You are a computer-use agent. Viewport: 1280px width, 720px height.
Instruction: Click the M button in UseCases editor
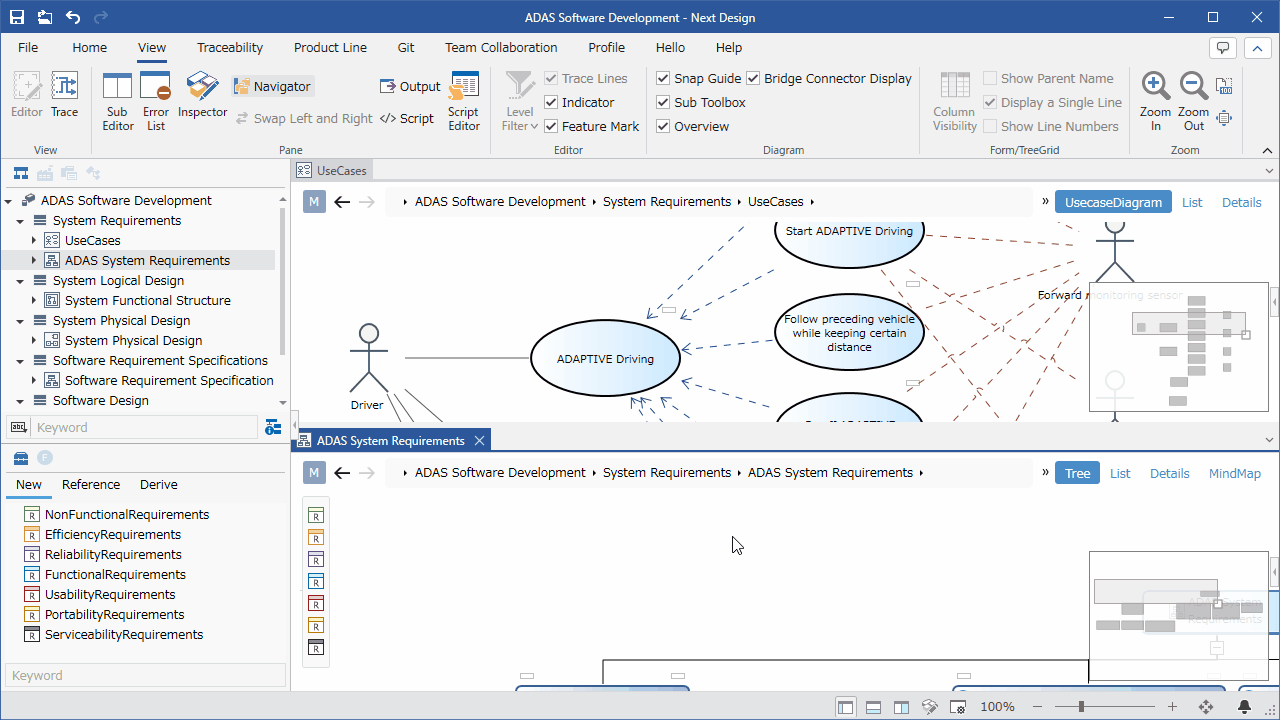tap(314, 201)
